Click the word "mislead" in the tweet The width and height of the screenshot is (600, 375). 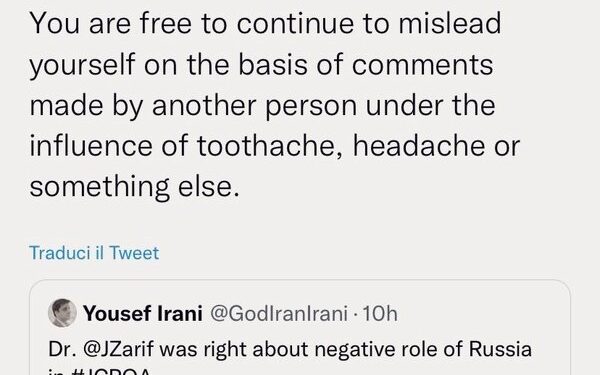[450, 23]
